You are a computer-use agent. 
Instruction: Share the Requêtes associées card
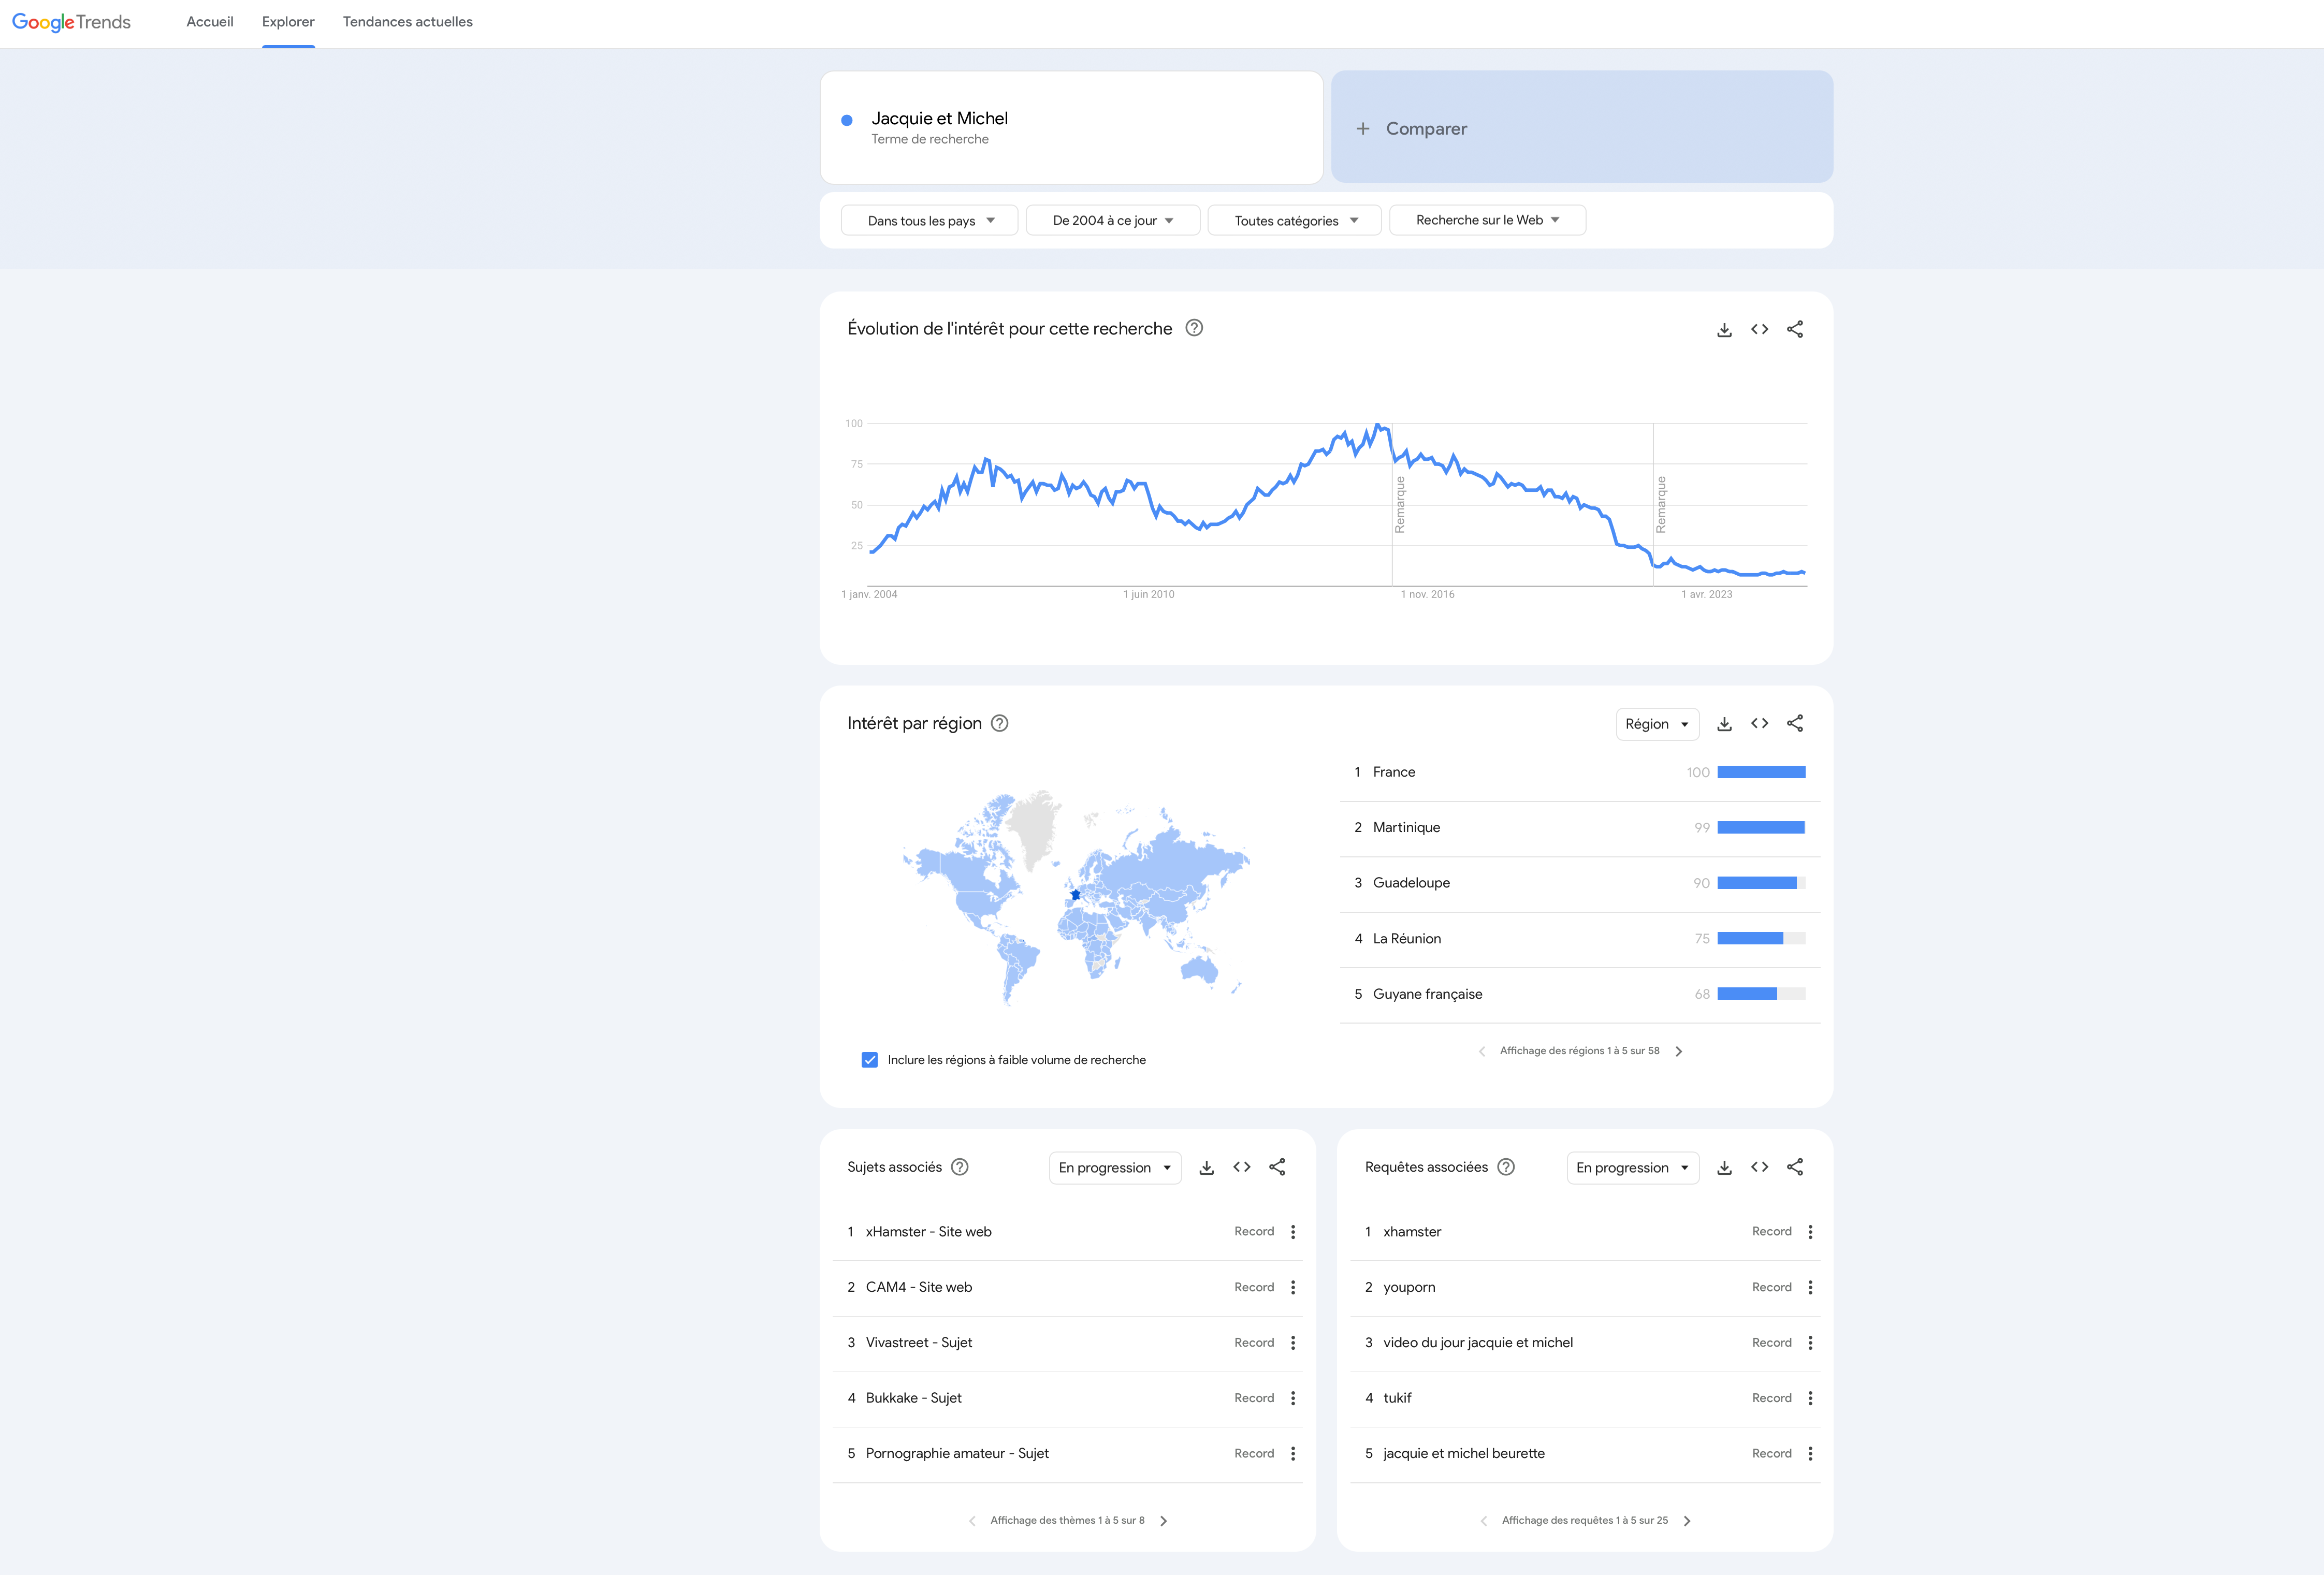[1795, 1167]
